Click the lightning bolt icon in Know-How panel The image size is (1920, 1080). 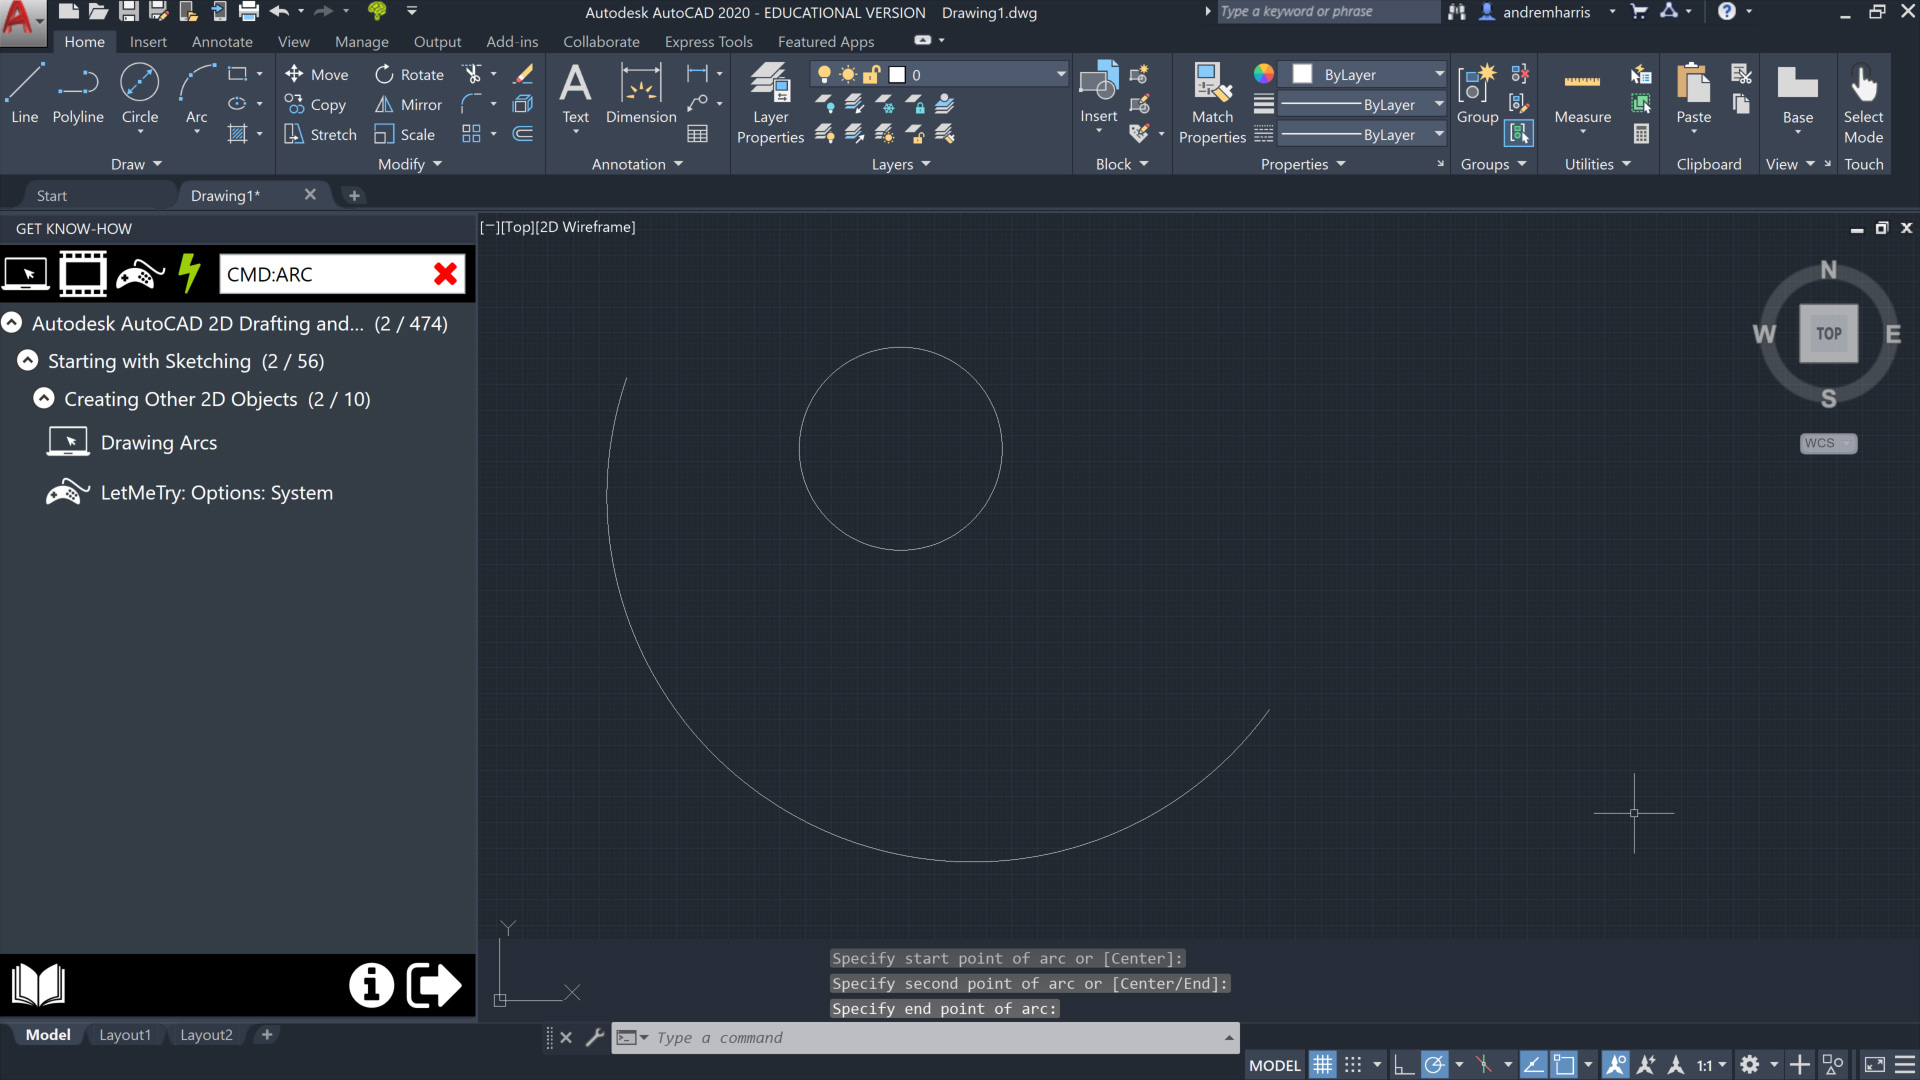pos(189,273)
